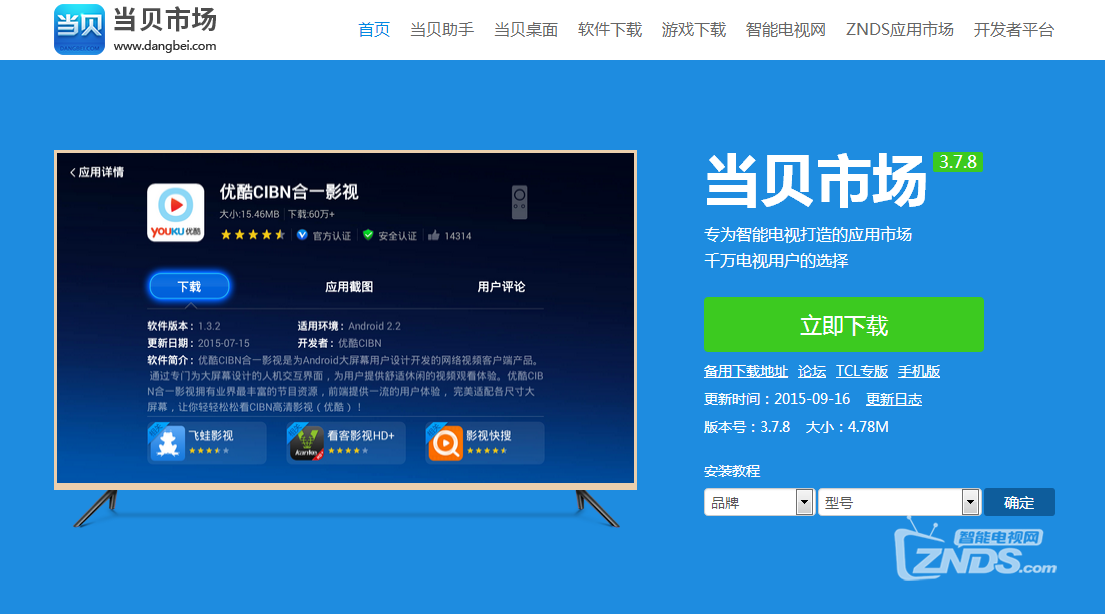
Task: Follow the 备用下载地址 link
Action: click(746, 372)
